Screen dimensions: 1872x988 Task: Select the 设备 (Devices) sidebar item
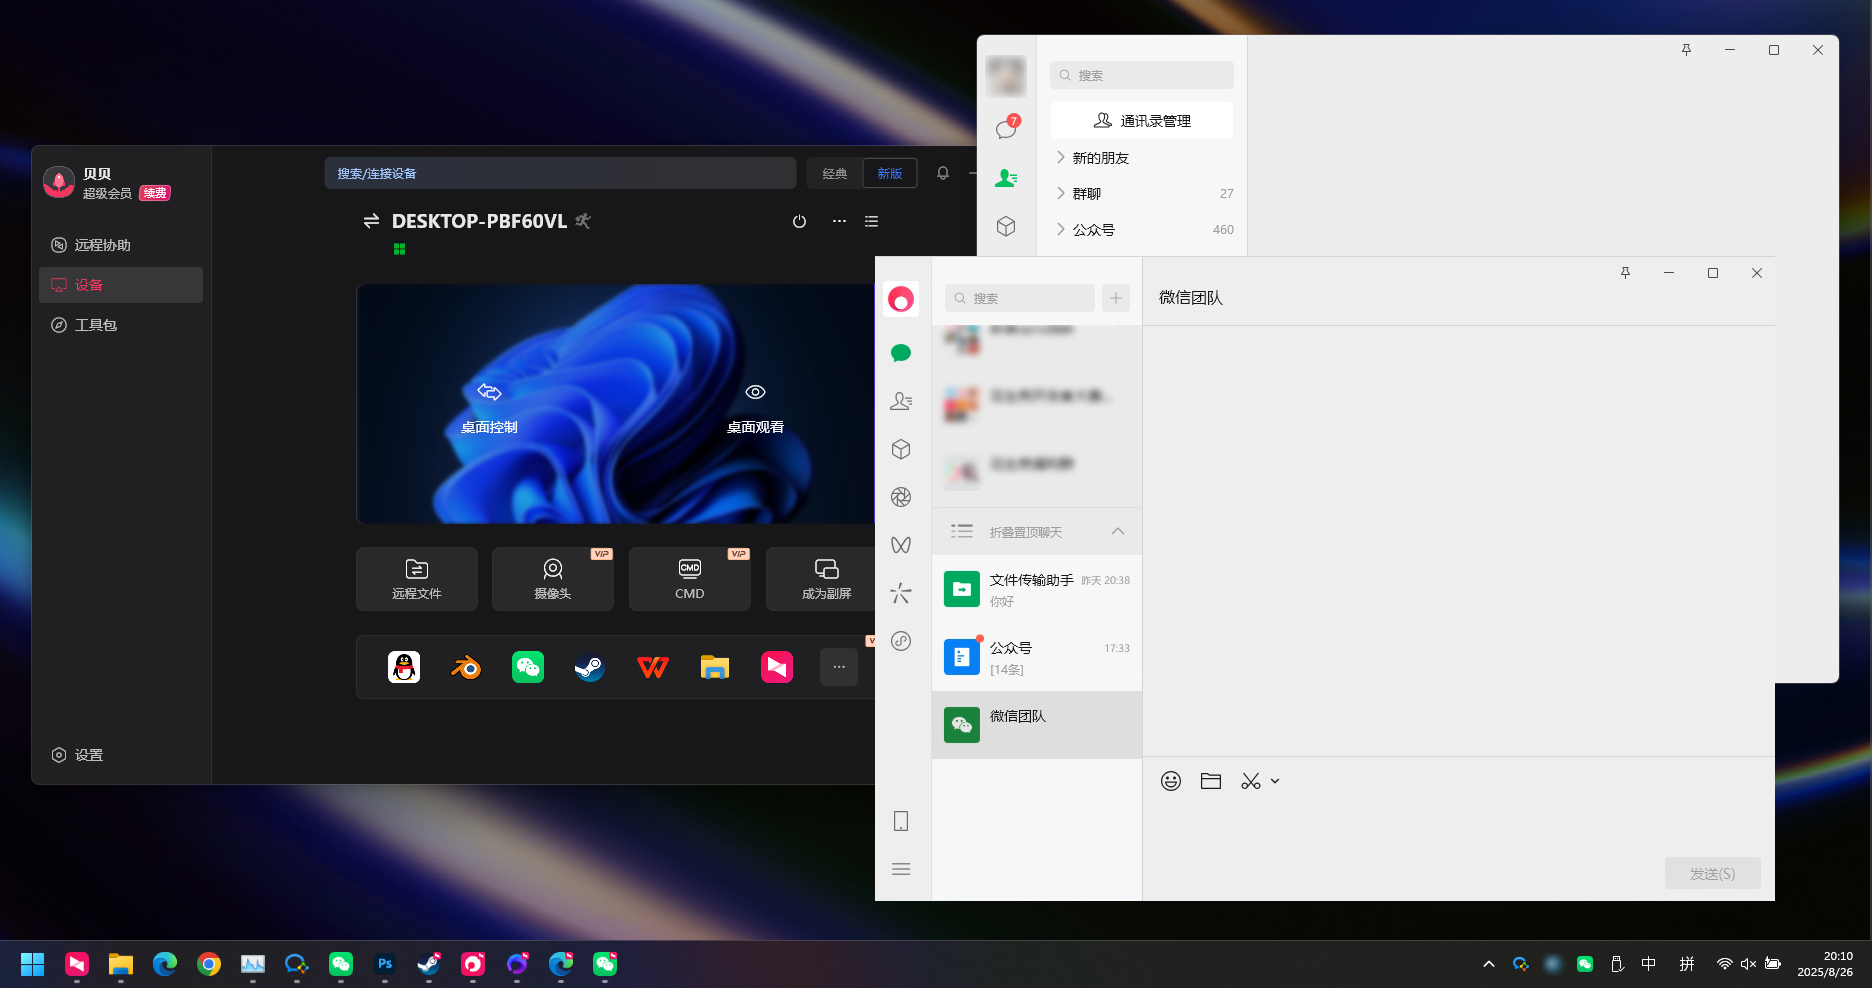[120, 285]
